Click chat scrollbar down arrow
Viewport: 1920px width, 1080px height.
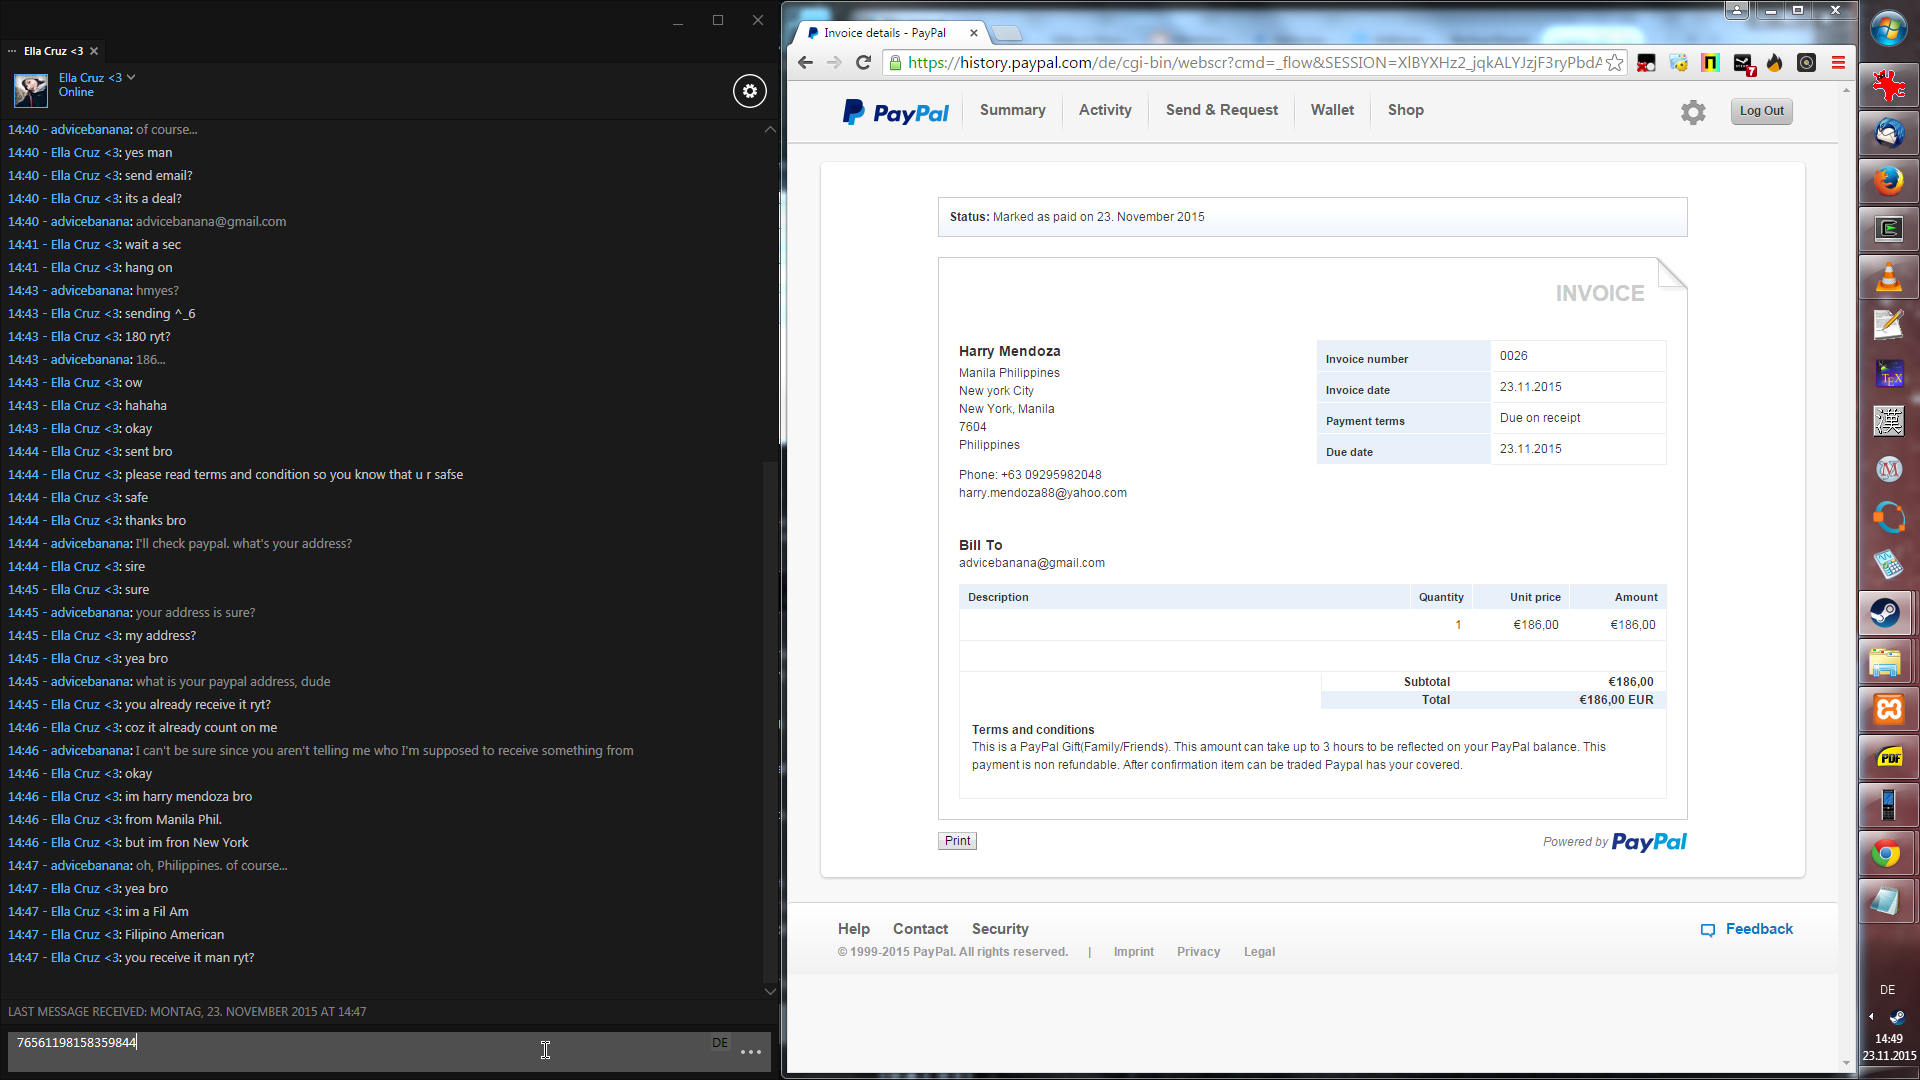[x=770, y=991]
